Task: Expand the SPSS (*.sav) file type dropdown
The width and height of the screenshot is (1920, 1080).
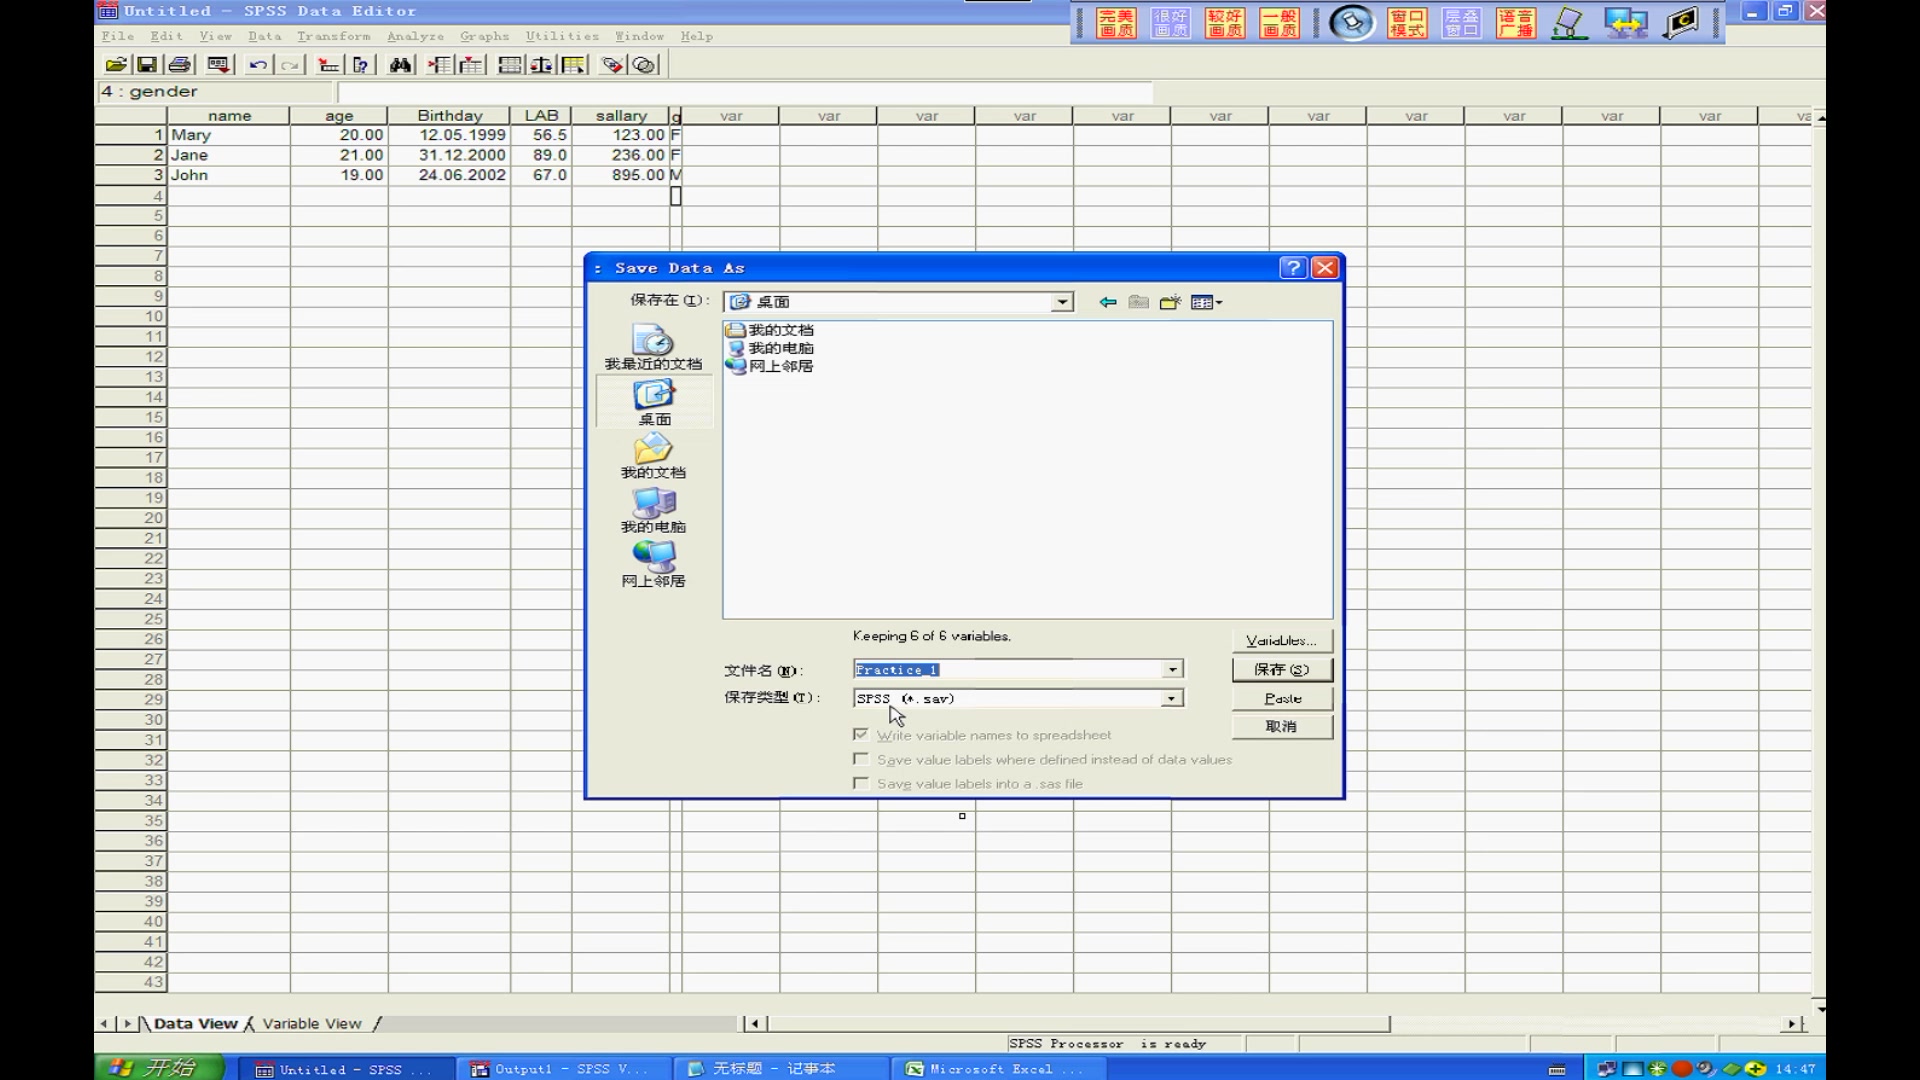Action: [x=1172, y=699]
